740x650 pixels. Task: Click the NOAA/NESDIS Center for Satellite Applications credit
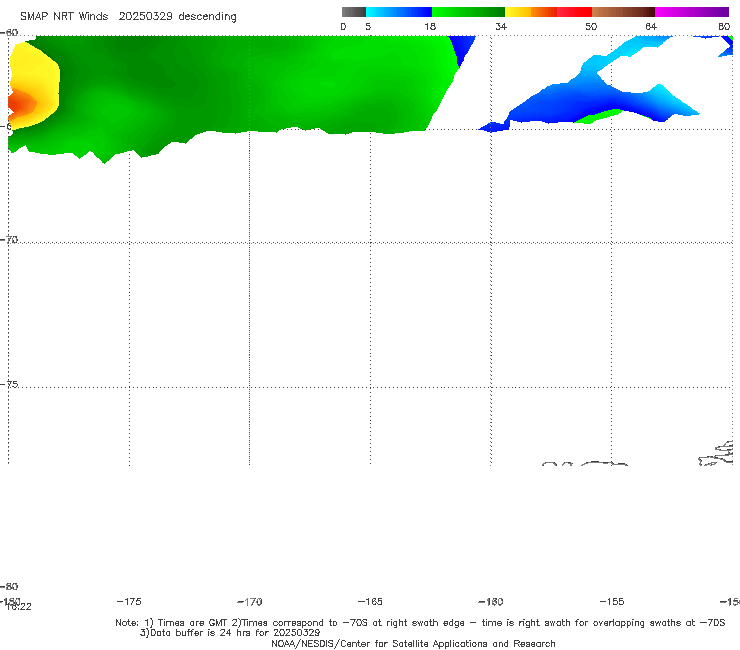click(x=413, y=643)
